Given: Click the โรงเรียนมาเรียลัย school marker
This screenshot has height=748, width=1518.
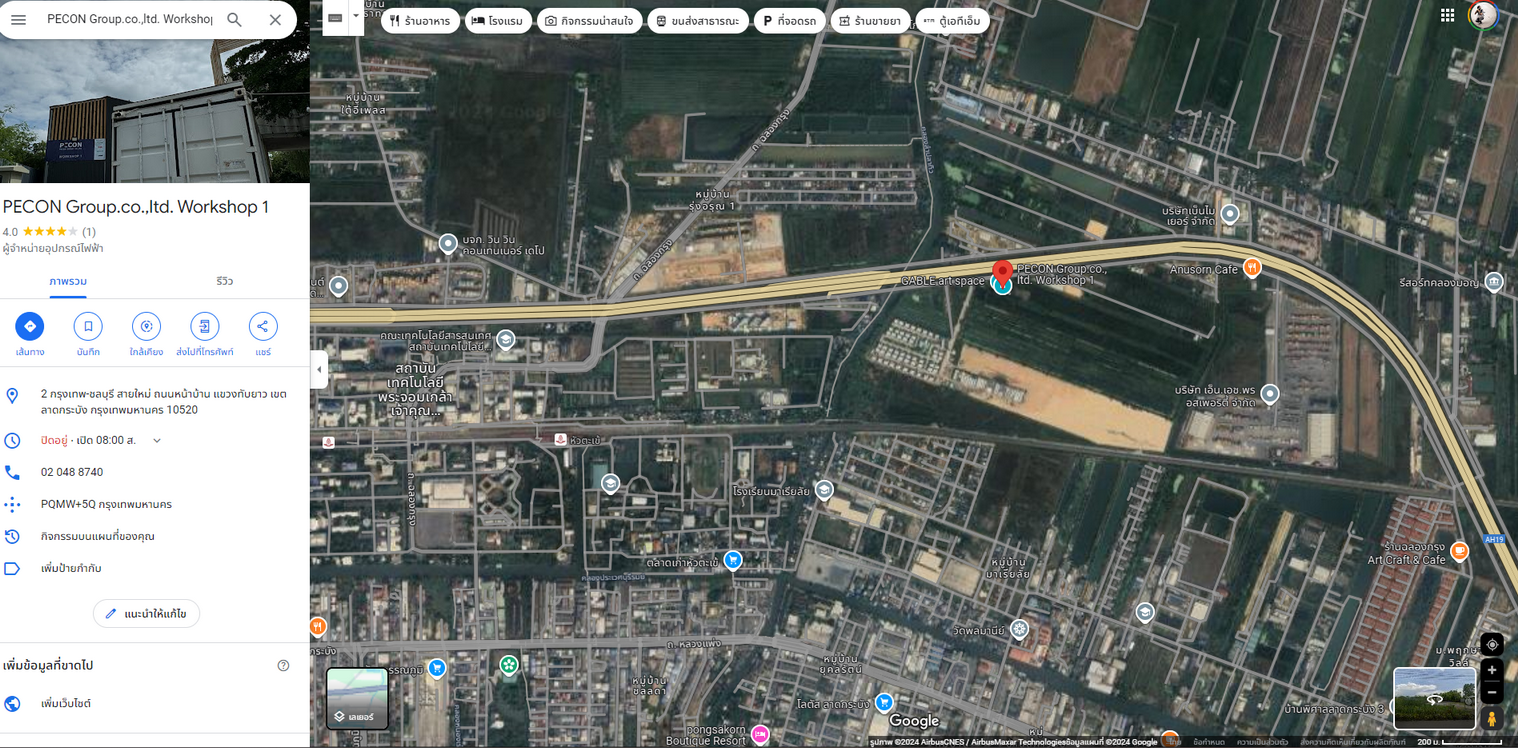Looking at the screenshot, I should [824, 489].
